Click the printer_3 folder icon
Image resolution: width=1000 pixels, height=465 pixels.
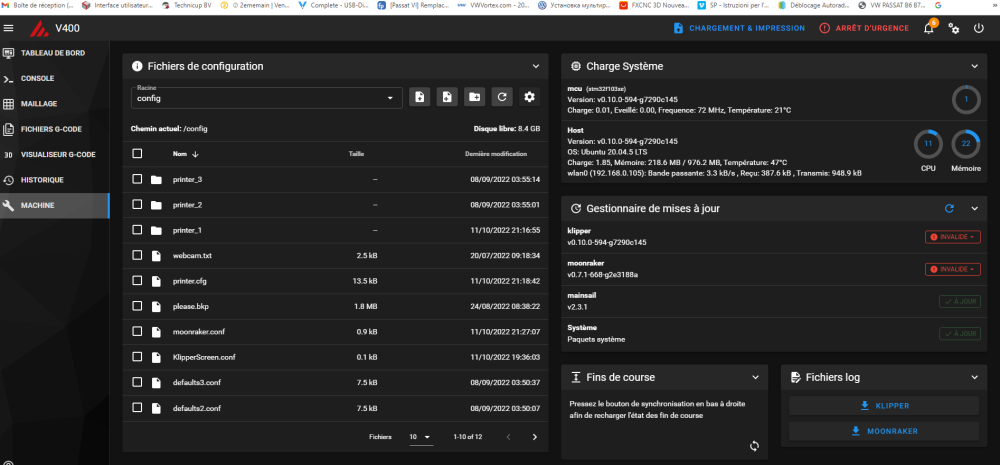tap(156, 179)
